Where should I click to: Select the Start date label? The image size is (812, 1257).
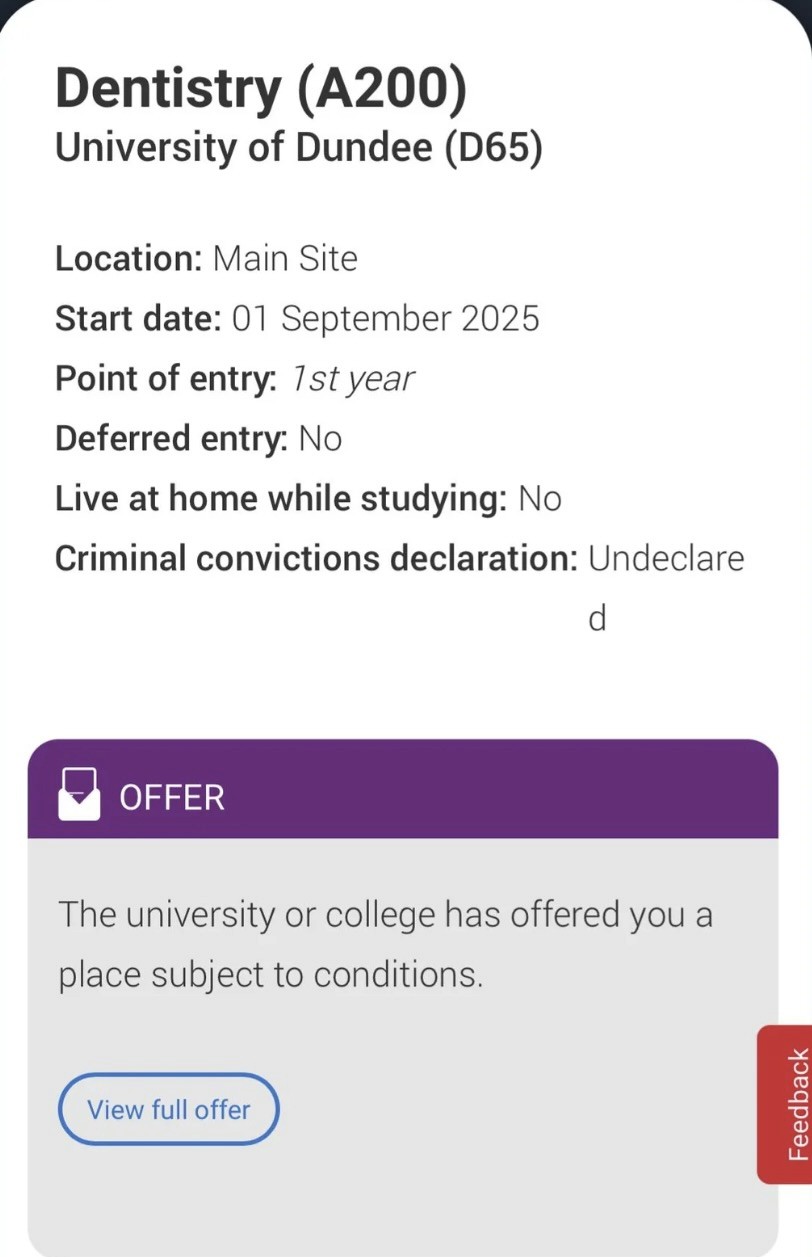click(138, 319)
